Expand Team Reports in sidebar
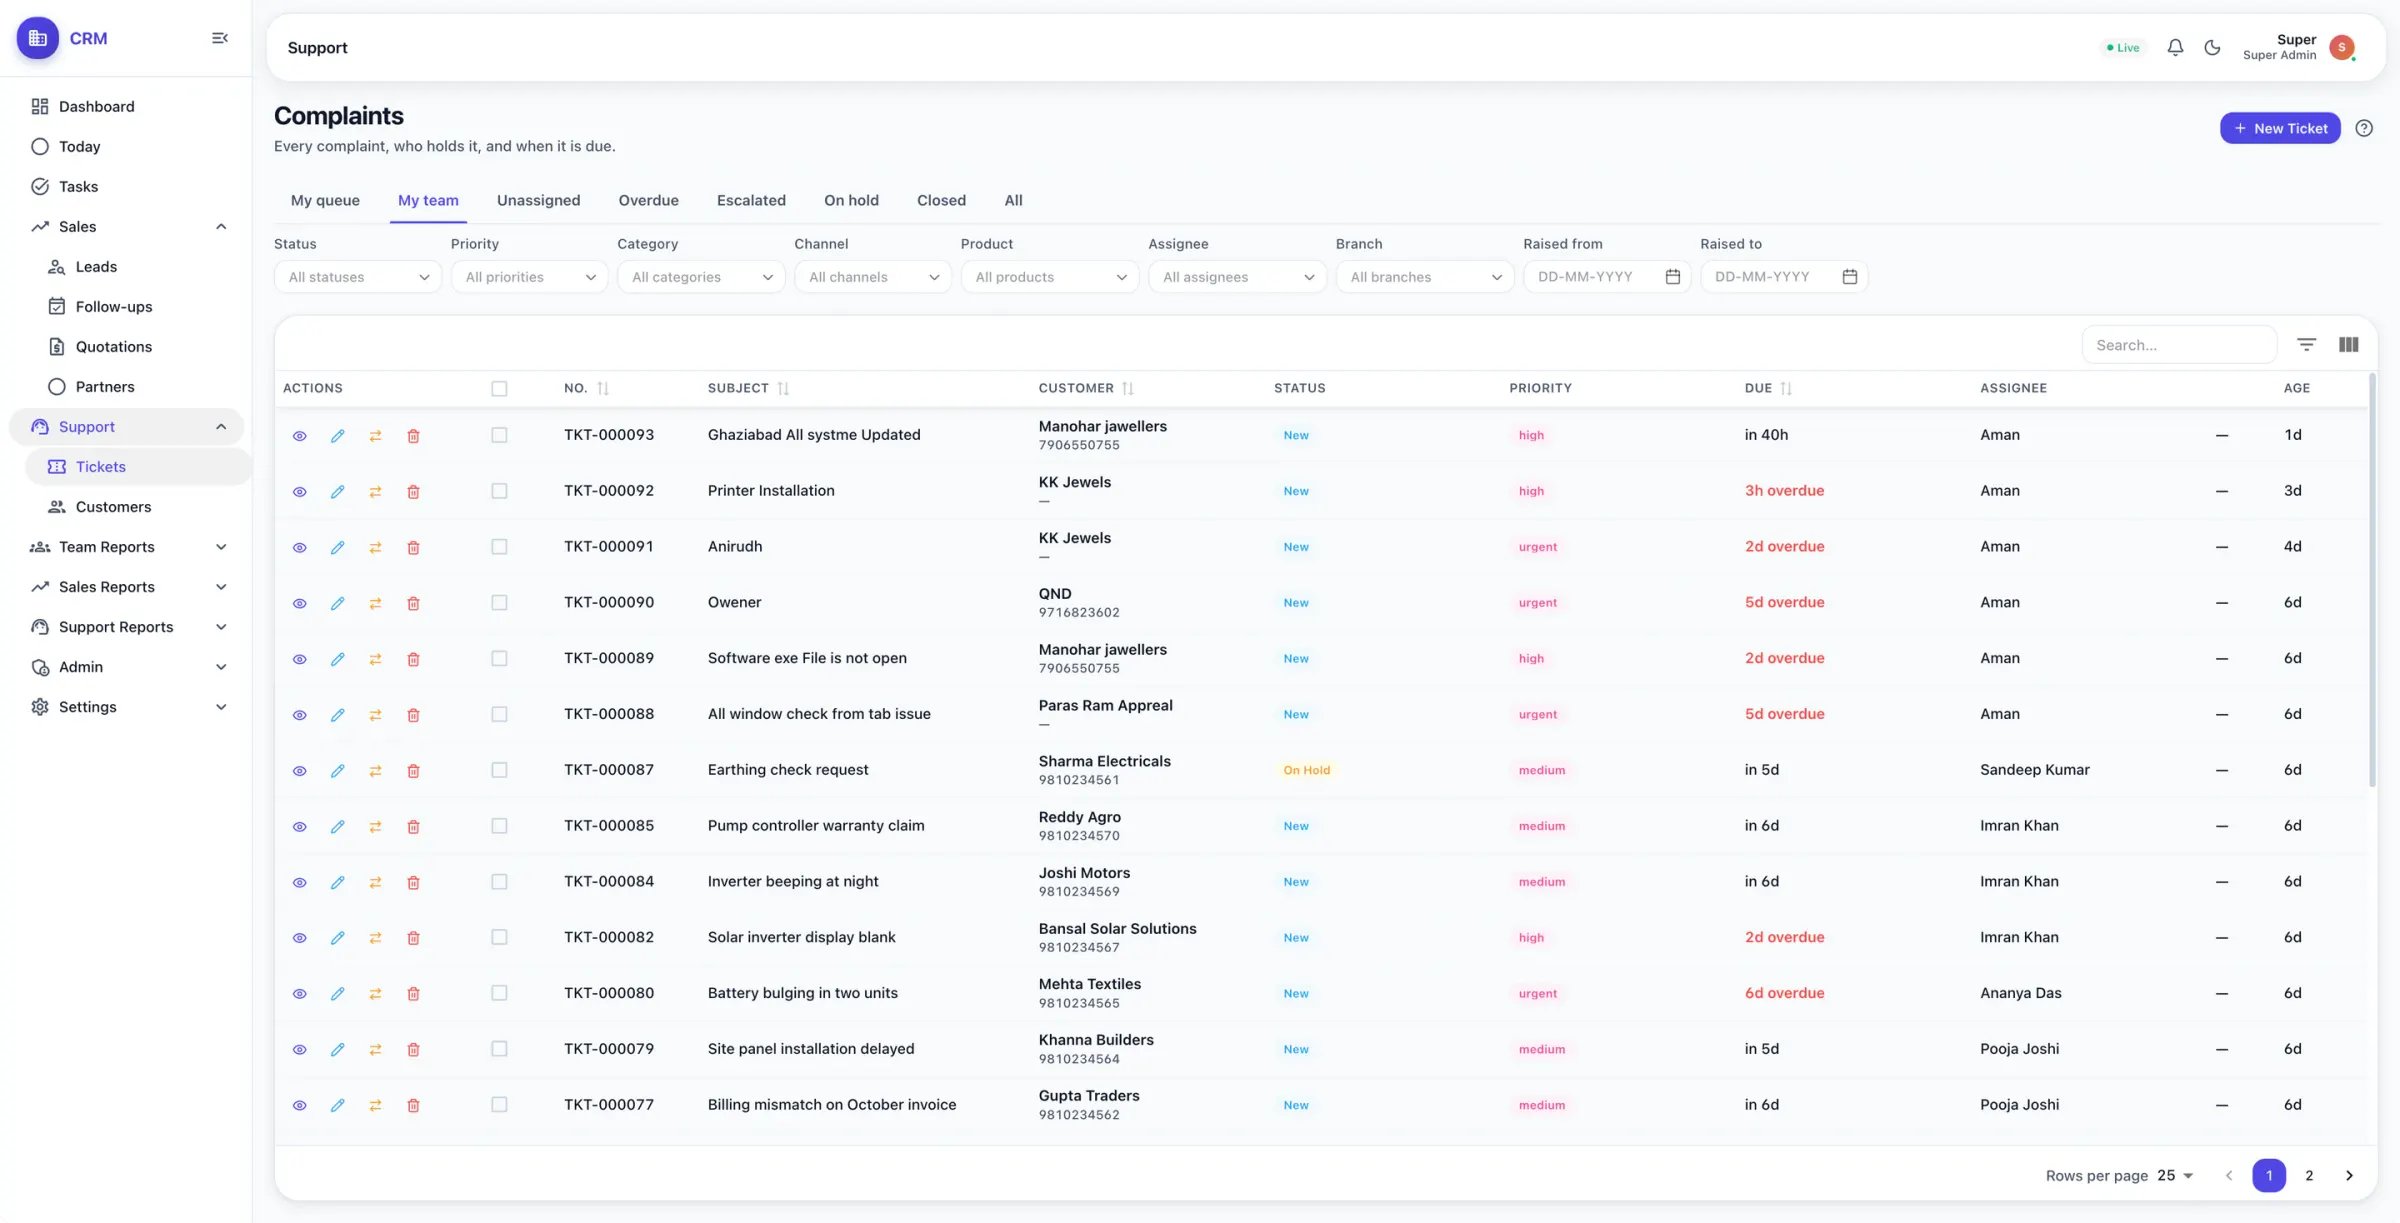This screenshot has height=1223, width=2400. [128, 547]
